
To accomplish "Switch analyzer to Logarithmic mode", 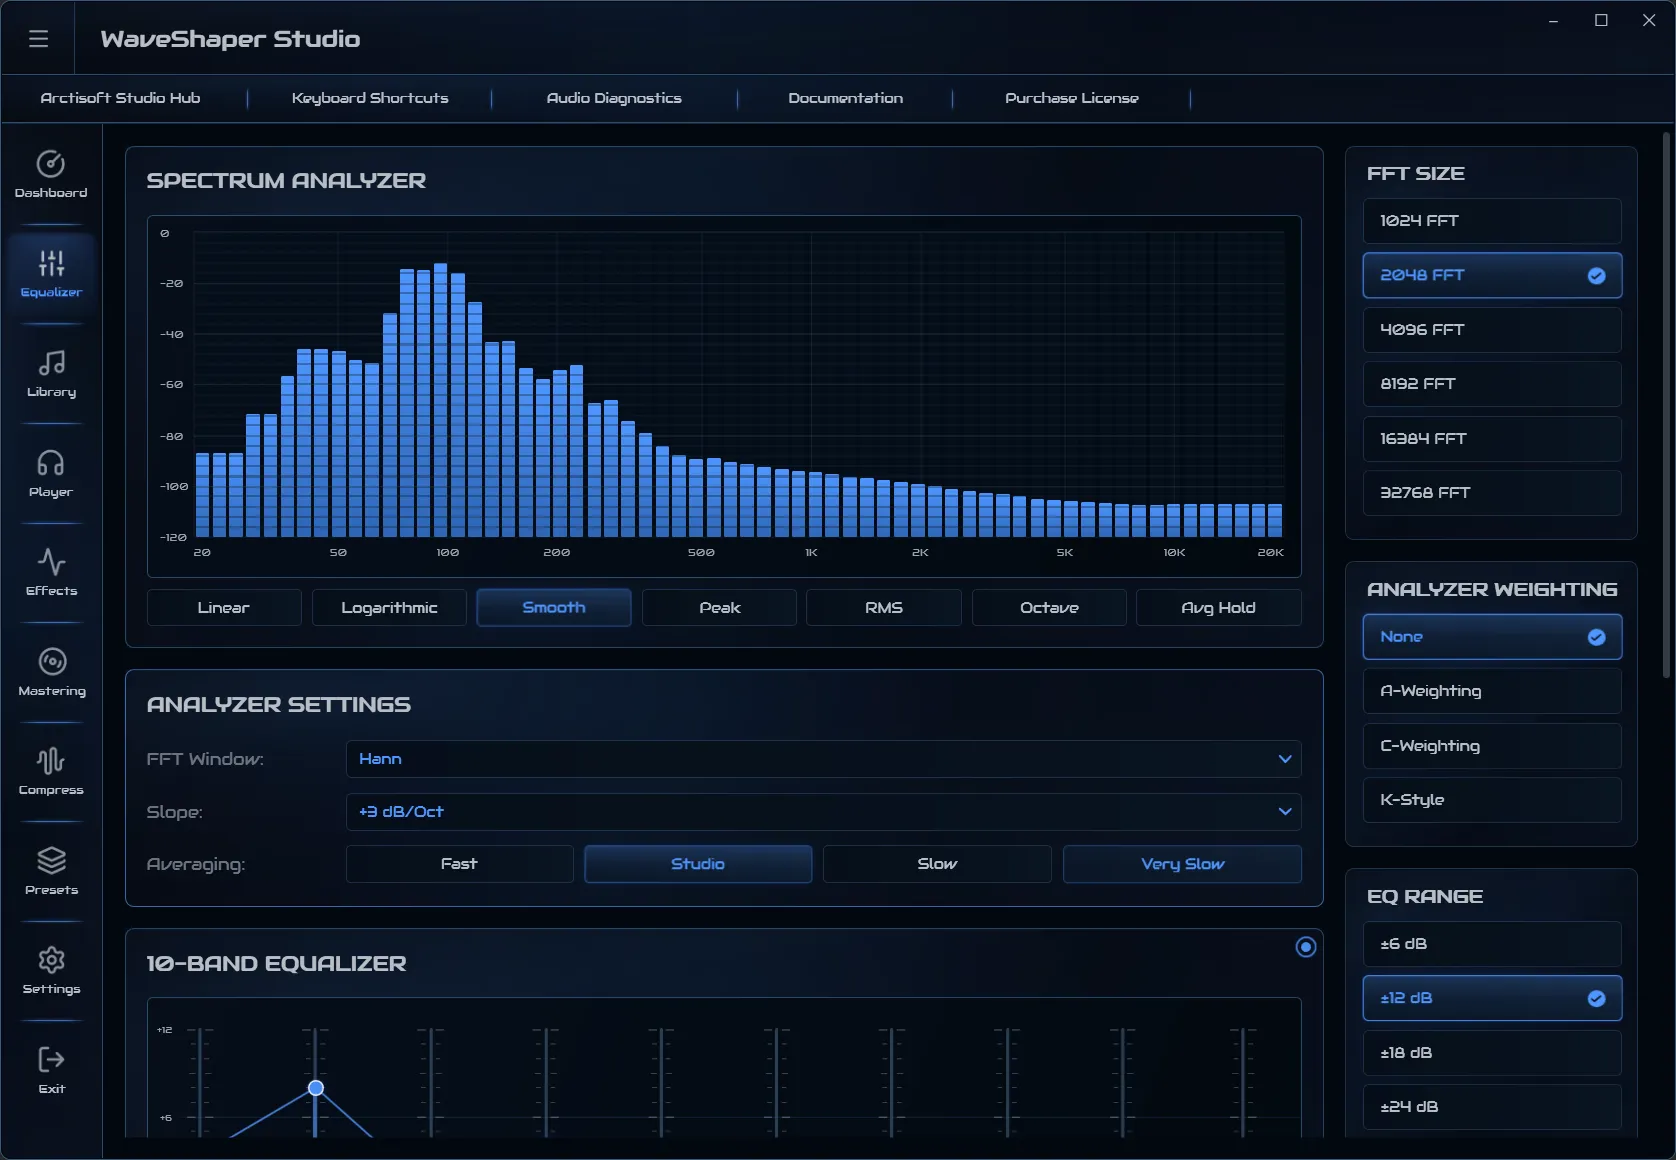I will point(389,608).
